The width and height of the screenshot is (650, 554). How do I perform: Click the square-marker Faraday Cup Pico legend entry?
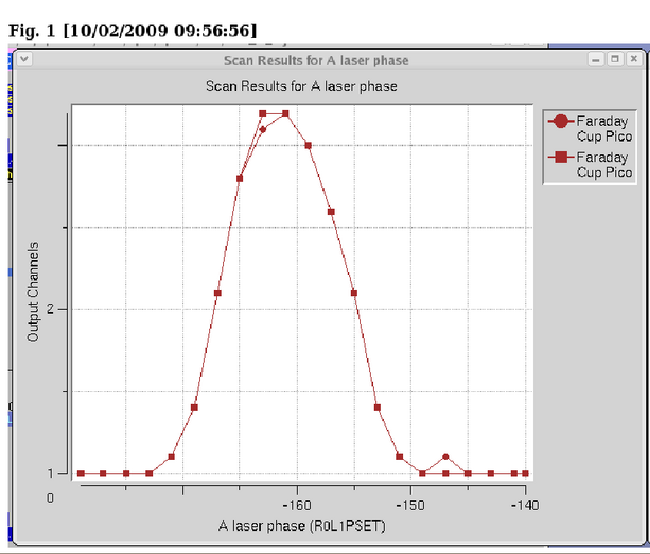click(x=591, y=165)
